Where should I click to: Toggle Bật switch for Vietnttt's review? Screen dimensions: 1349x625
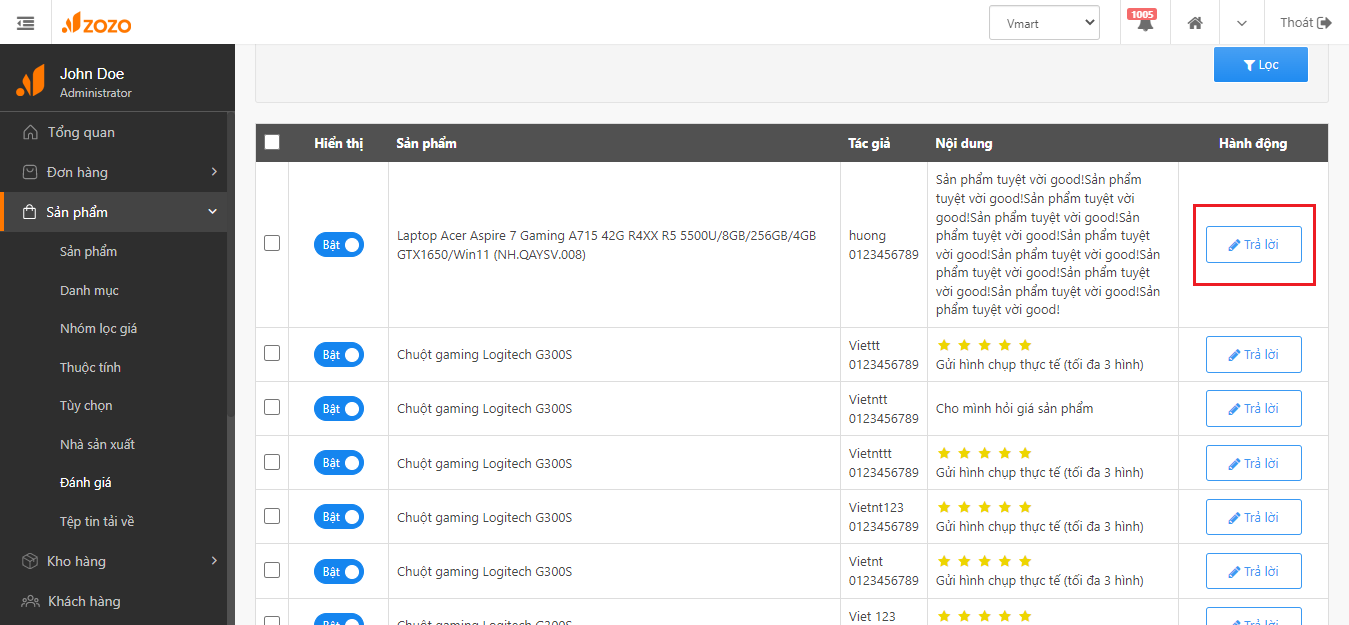pos(339,463)
